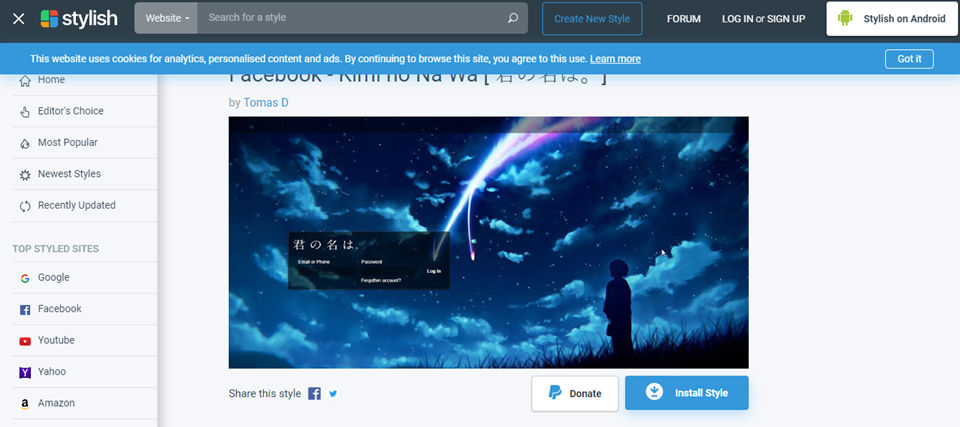Follow the Learn more cookie link

[615, 59]
